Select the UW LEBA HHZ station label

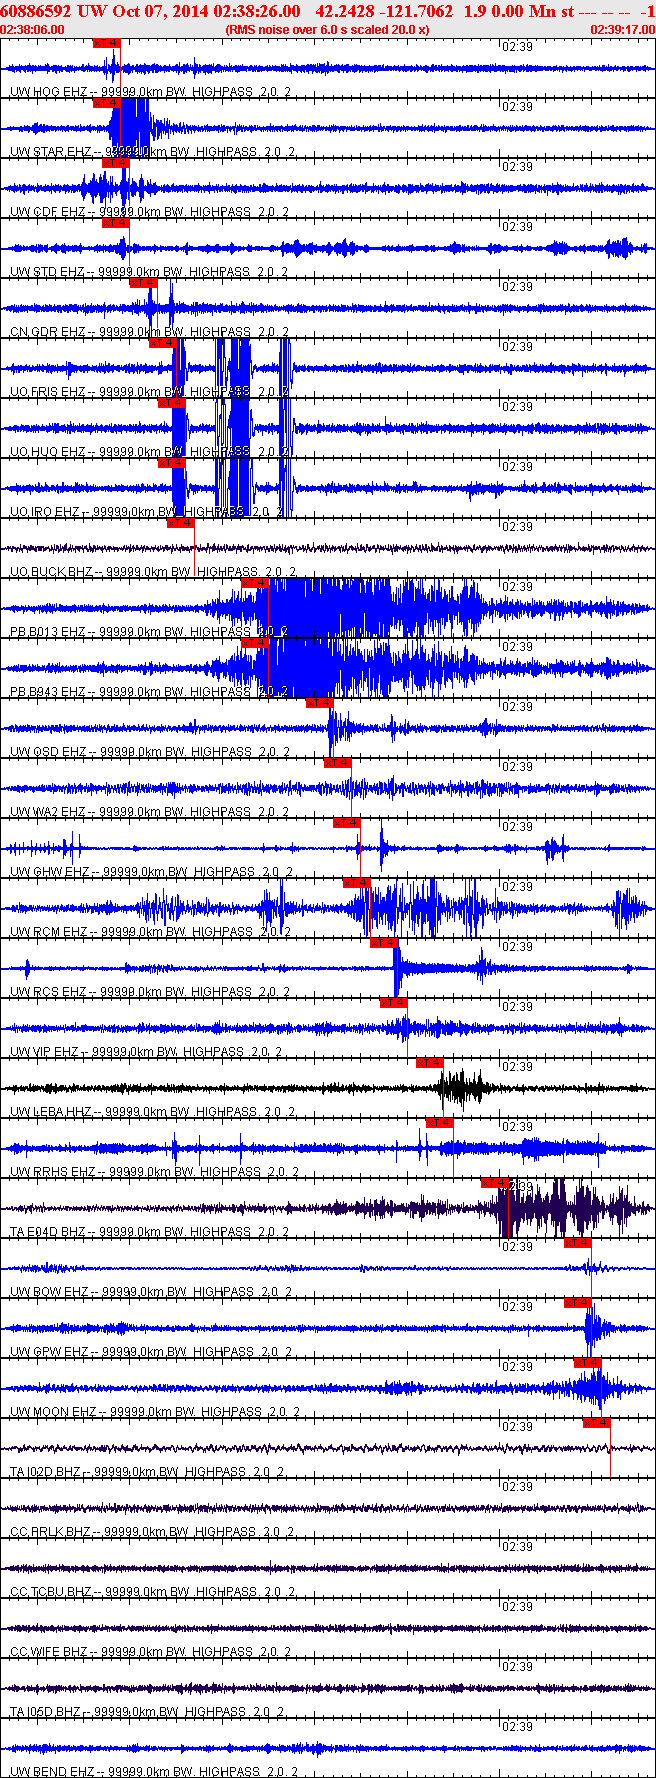(153, 1112)
